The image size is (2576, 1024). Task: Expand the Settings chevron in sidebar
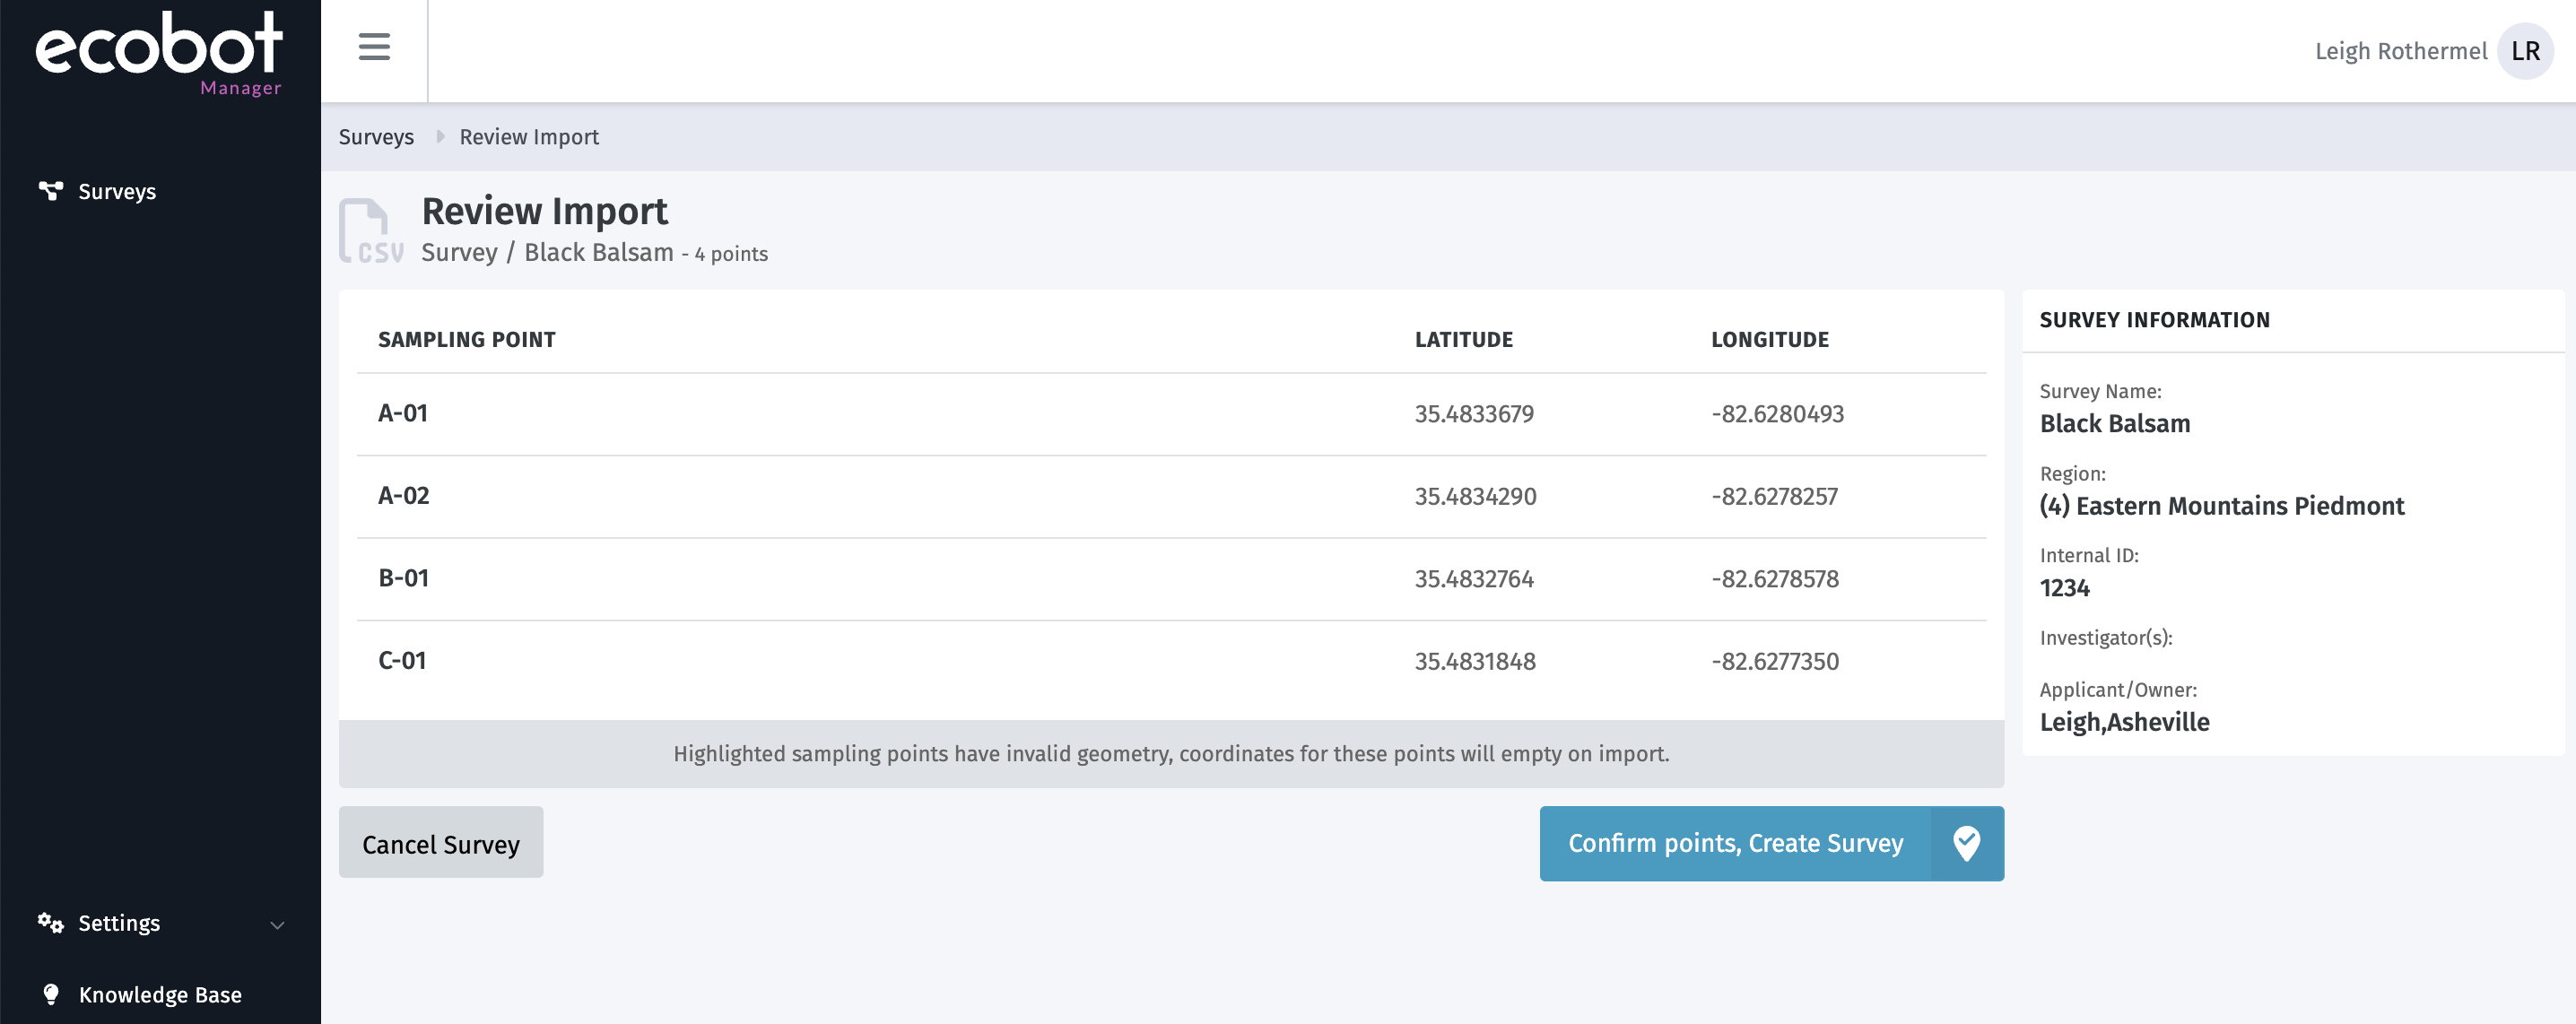[x=278, y=924]
